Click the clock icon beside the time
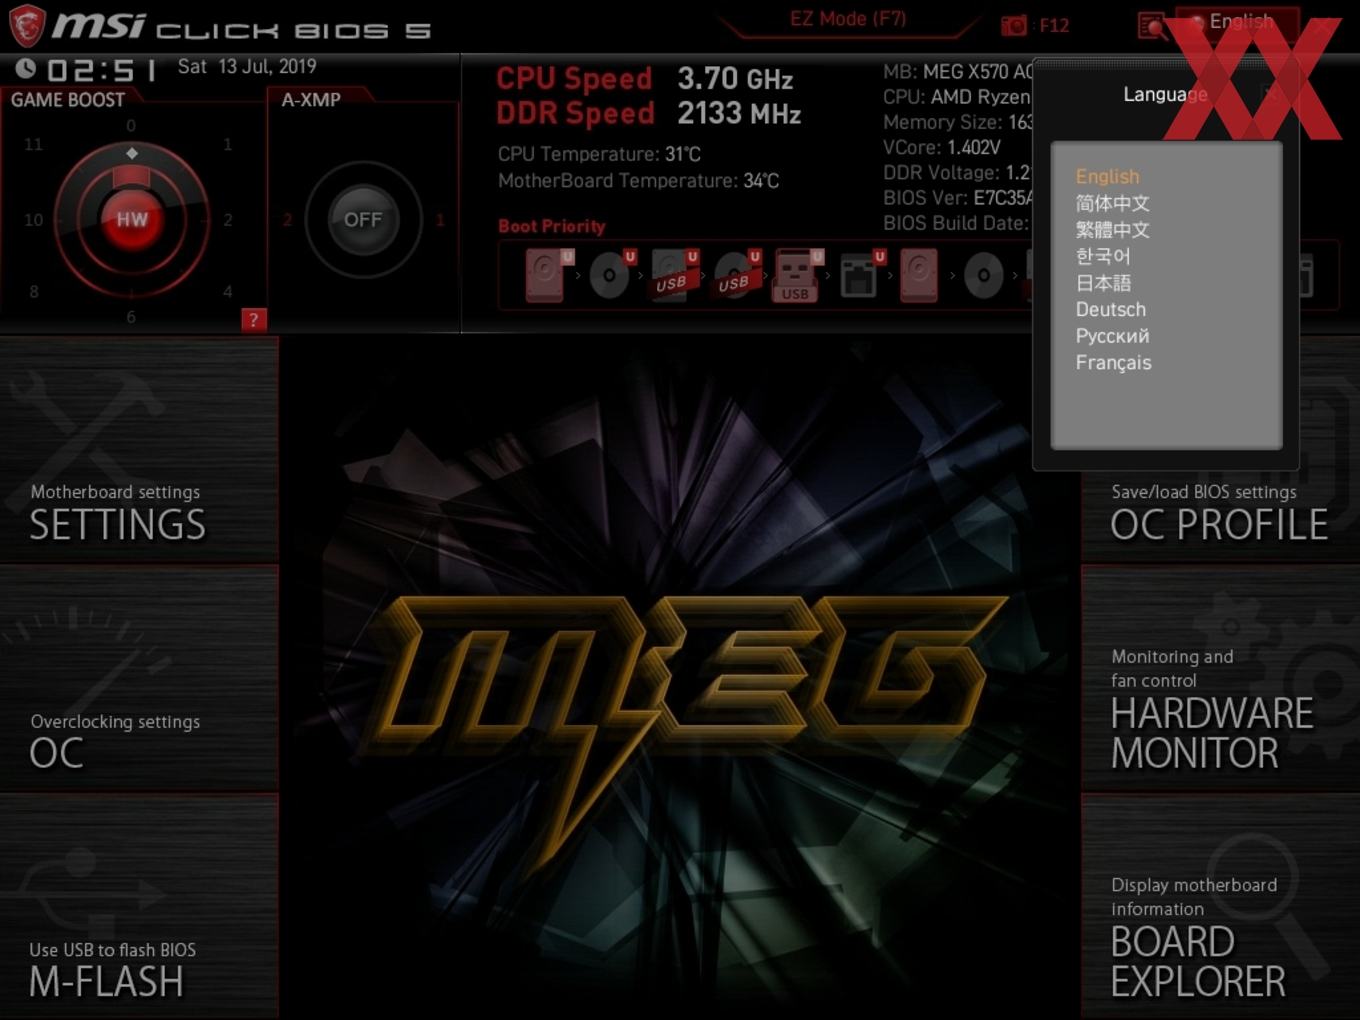This screenshot has width=1360, height=1020. tap(26, 68)
